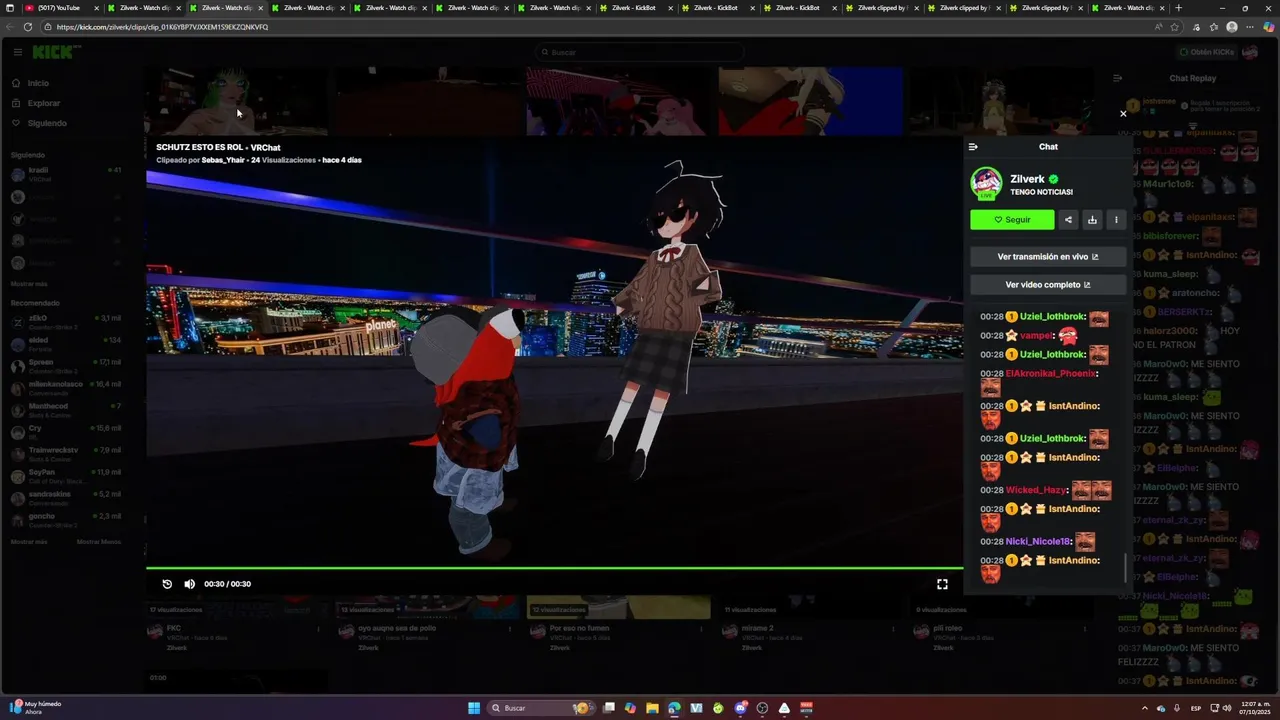Collapse with Mostrar Menos link
The height and width of the screenshot is (720, 1280).
click(x=99, y=542)
